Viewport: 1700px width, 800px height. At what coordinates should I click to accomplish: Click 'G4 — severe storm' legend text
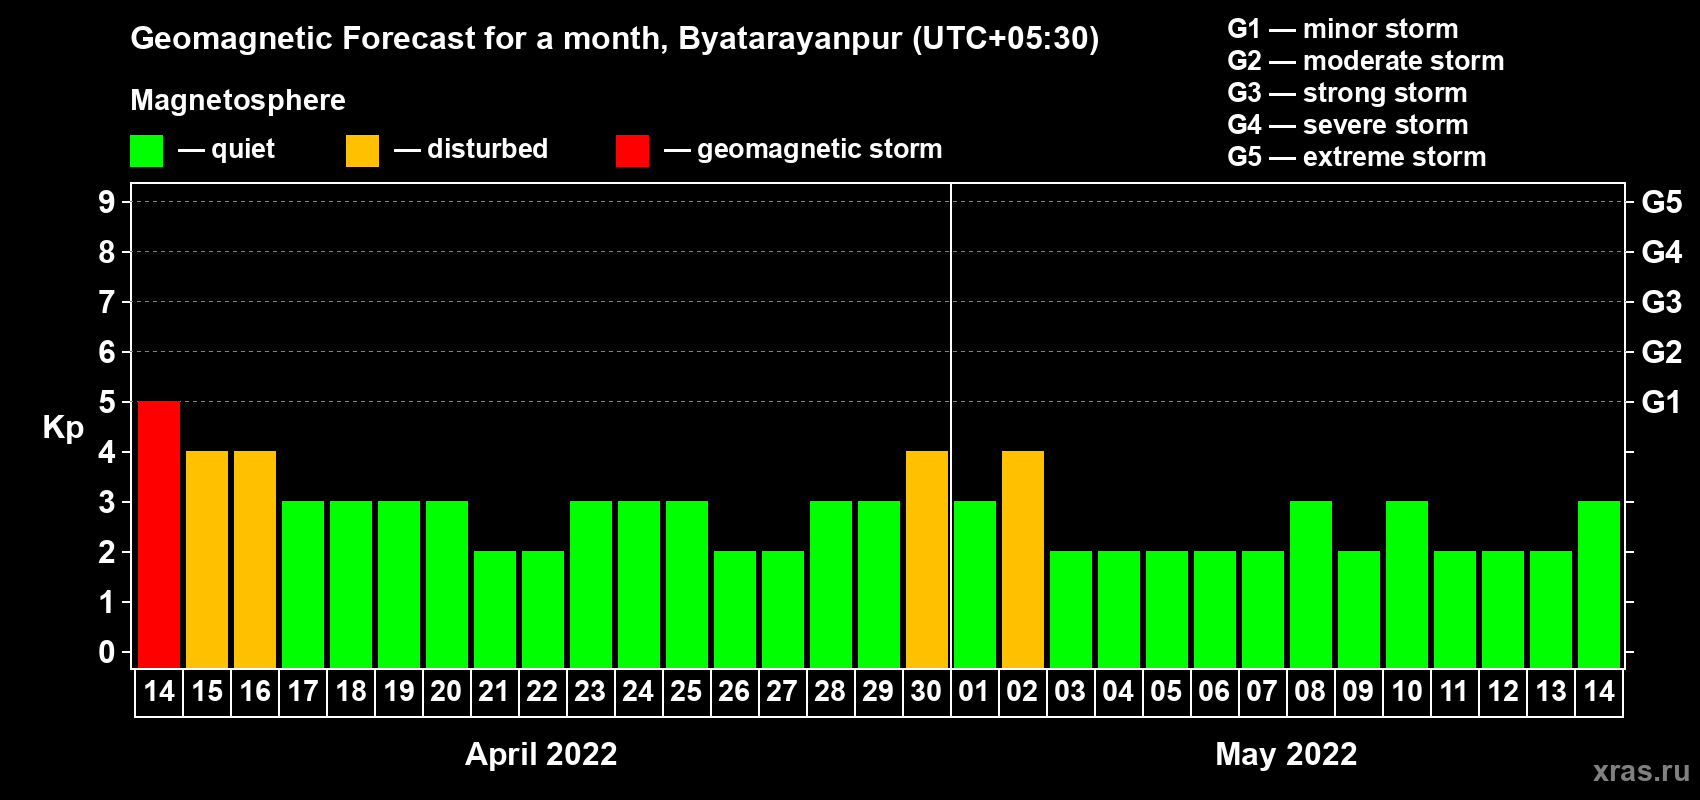click(1348, 125)
